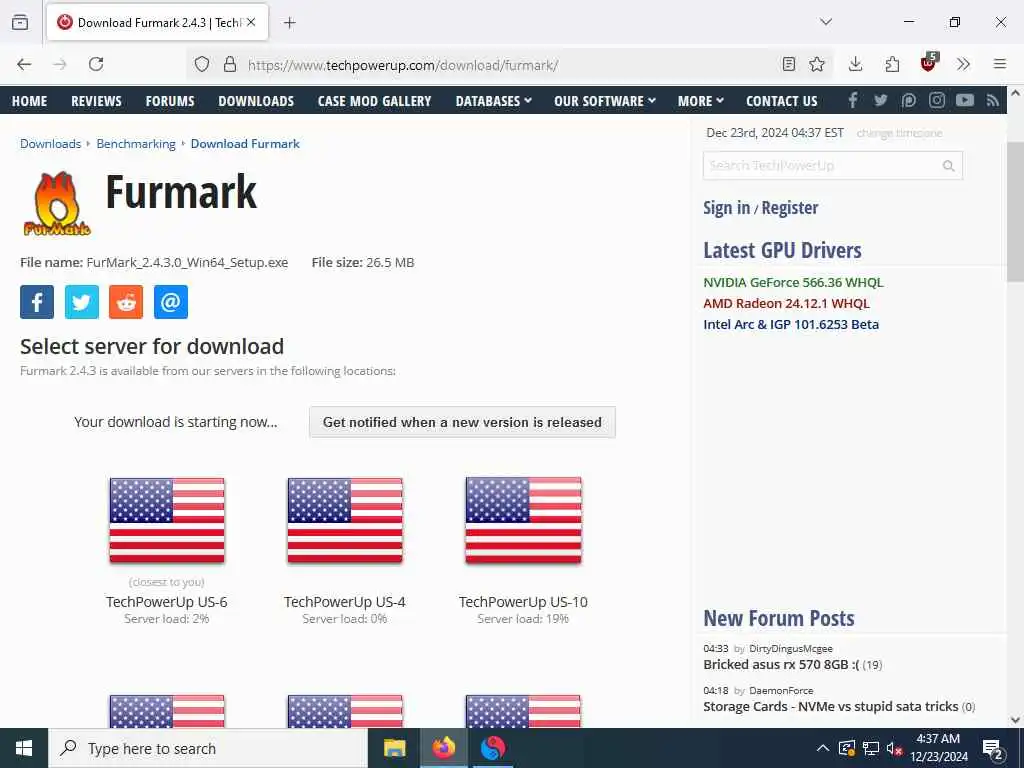Click the Sign in link
Image resolution: width=1024 pixels, height=768 pixels.
(726, 208)
